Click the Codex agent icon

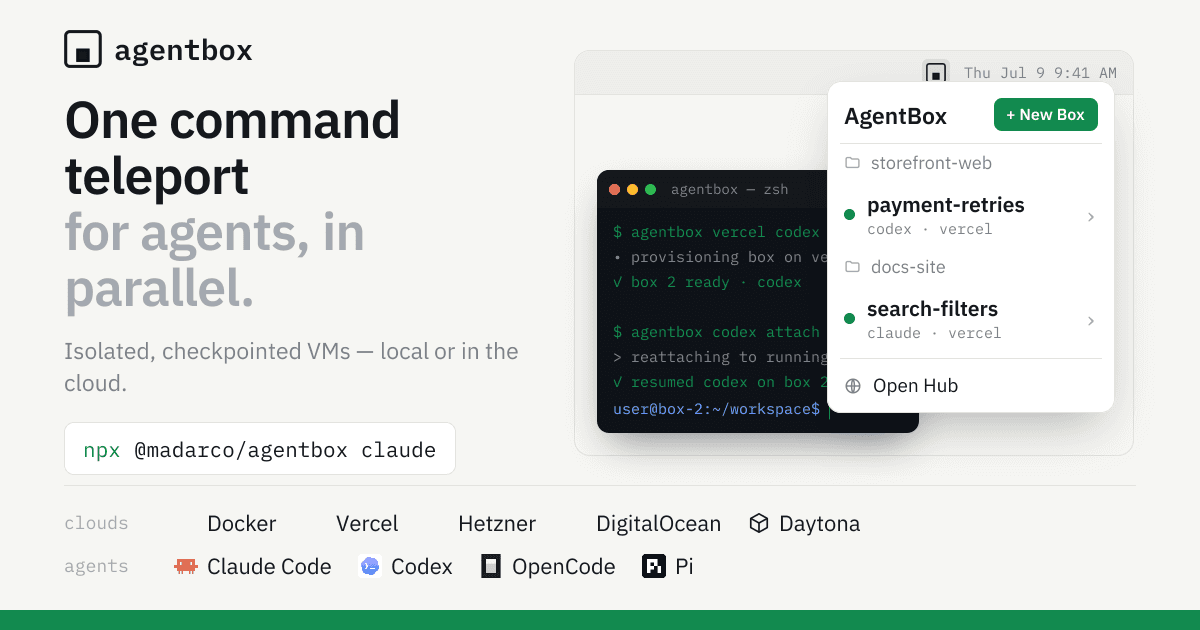370,566
